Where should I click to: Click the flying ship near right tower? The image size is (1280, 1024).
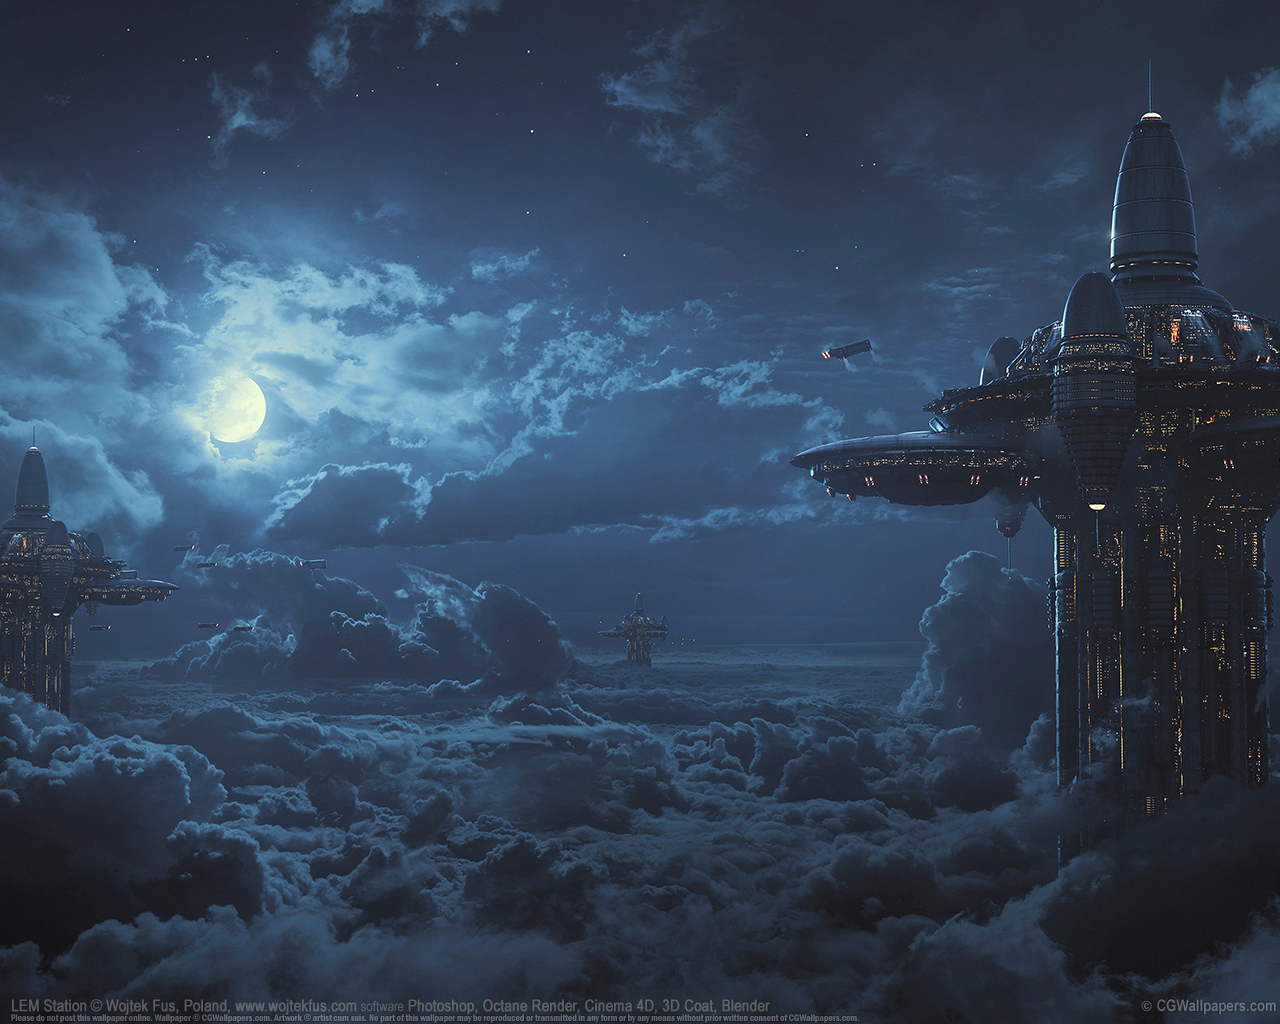tap(848, 351)
